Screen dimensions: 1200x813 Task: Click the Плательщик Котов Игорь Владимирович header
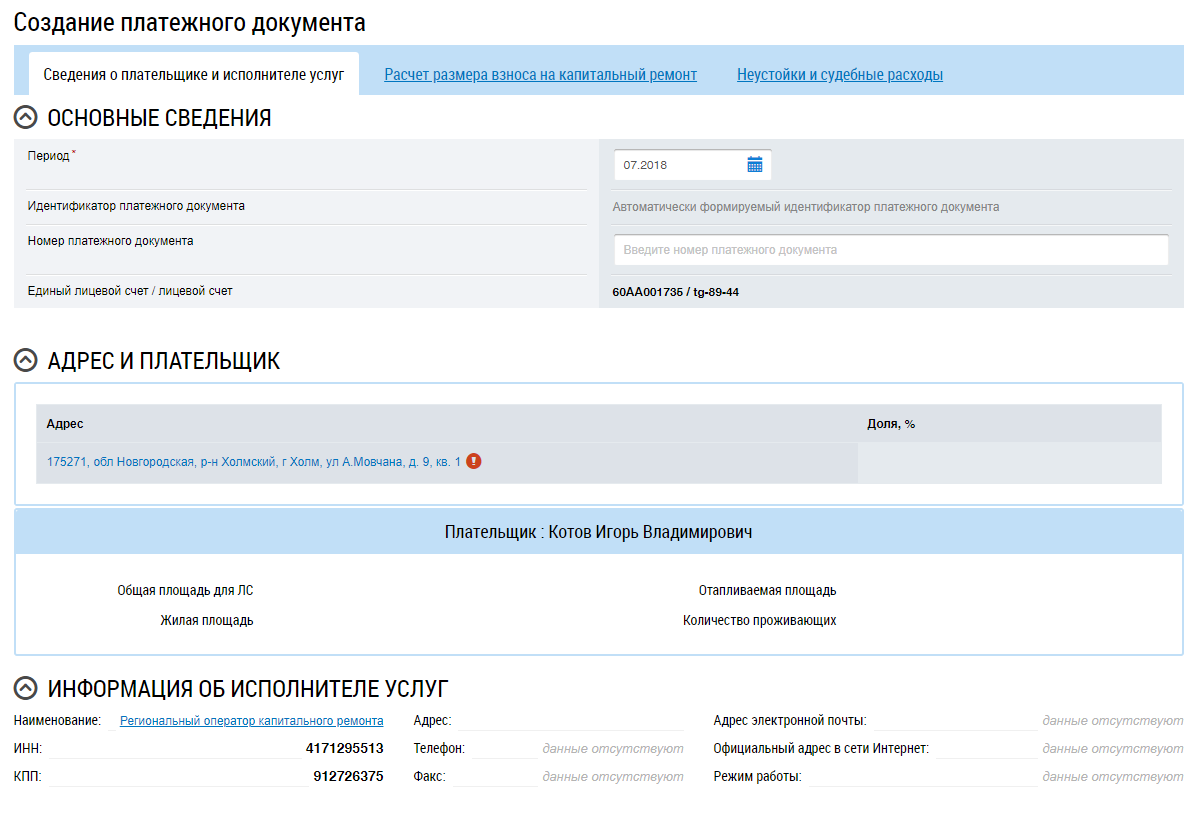pyautogui.click(x=598, y=532)
